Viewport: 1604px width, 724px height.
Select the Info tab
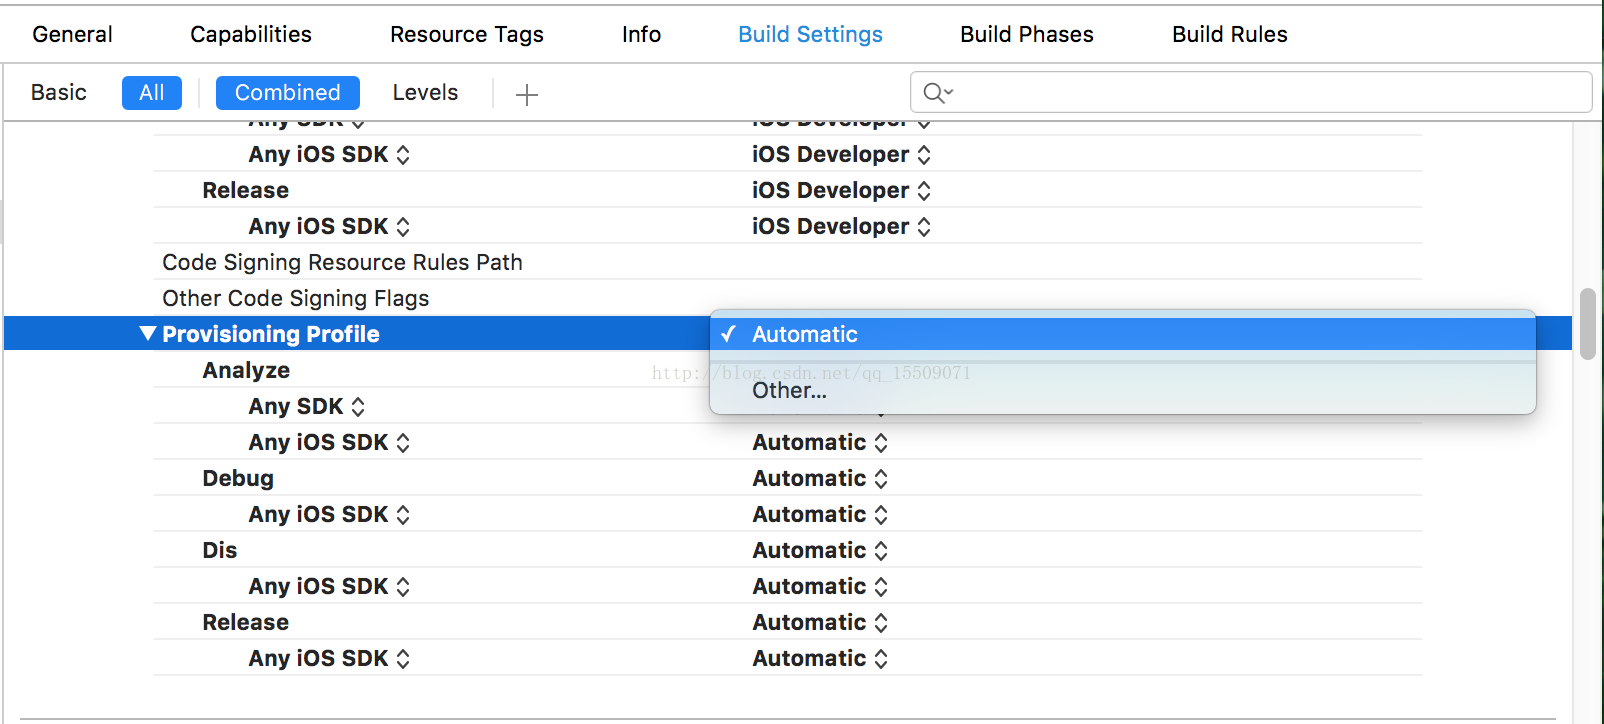(x=641, y=34)
